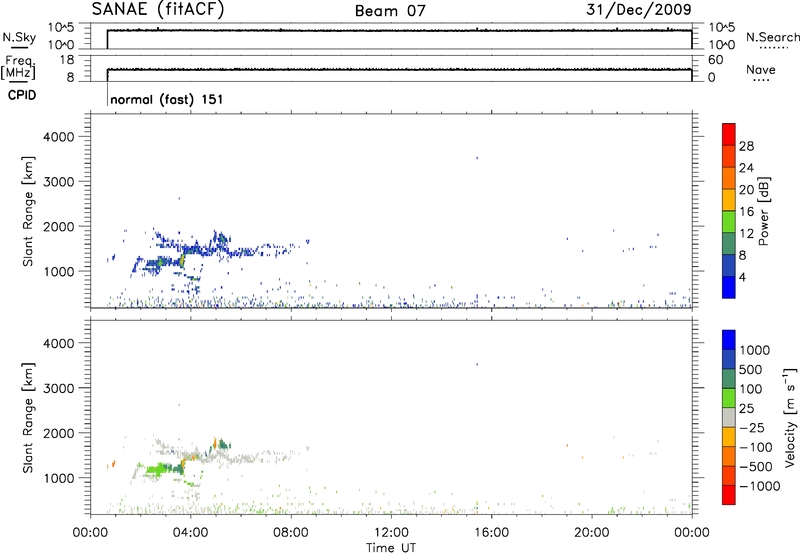Click the 60 tick on the Nave axis

(716, 60)
